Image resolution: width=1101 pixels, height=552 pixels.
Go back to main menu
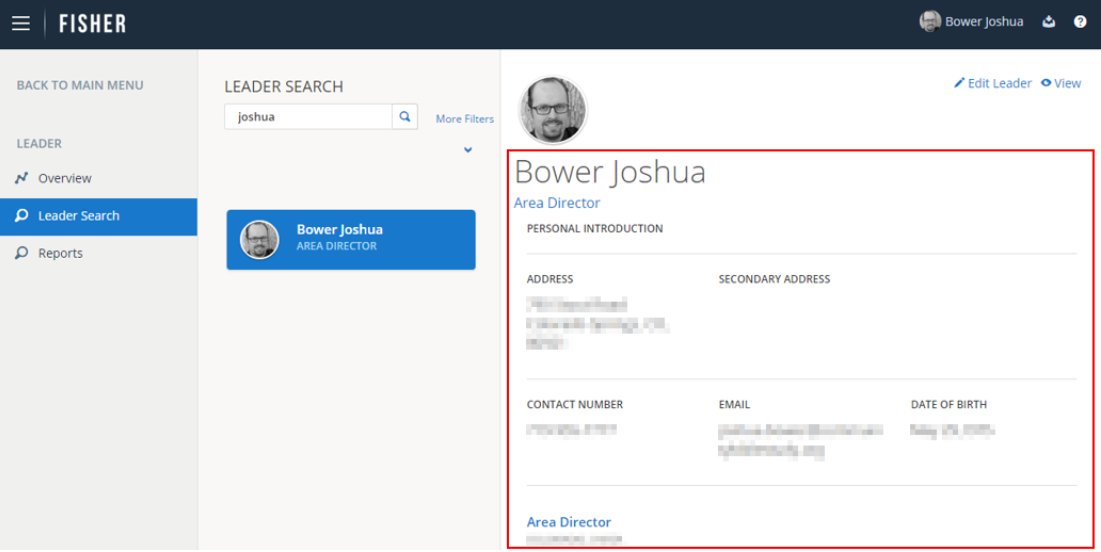point(80,85)
